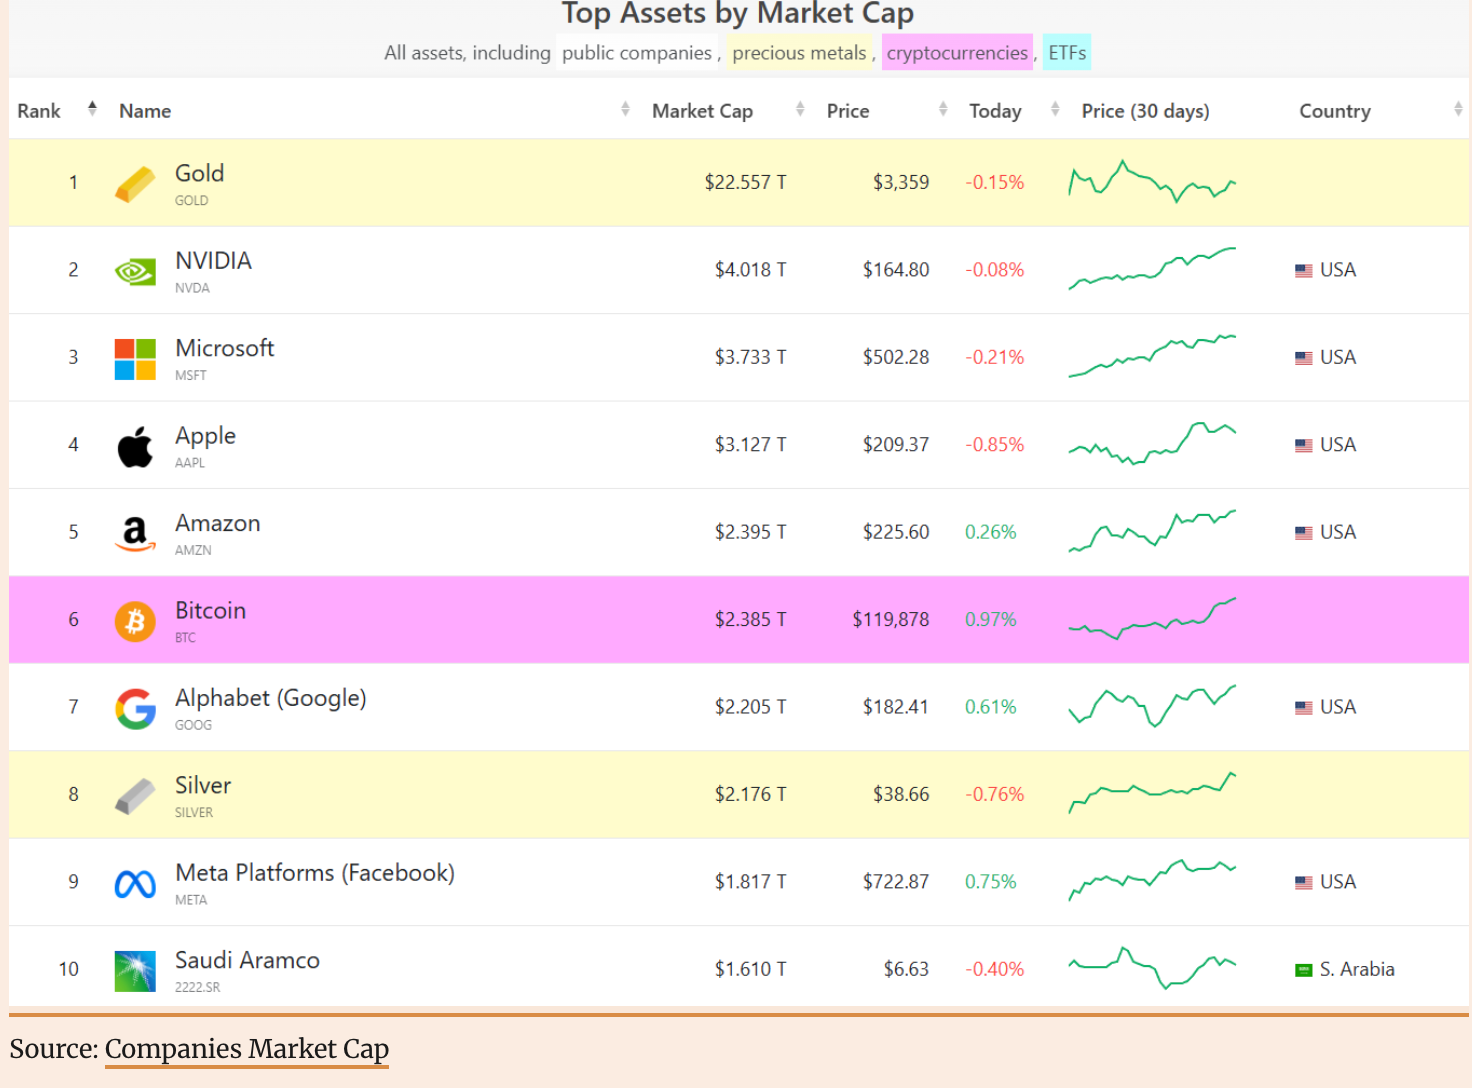The width and height of the screenshot is (1472, 1088).
Task: Click the NVIDIA logo icon
Action: pyautogui.click(x=135, y=271)
